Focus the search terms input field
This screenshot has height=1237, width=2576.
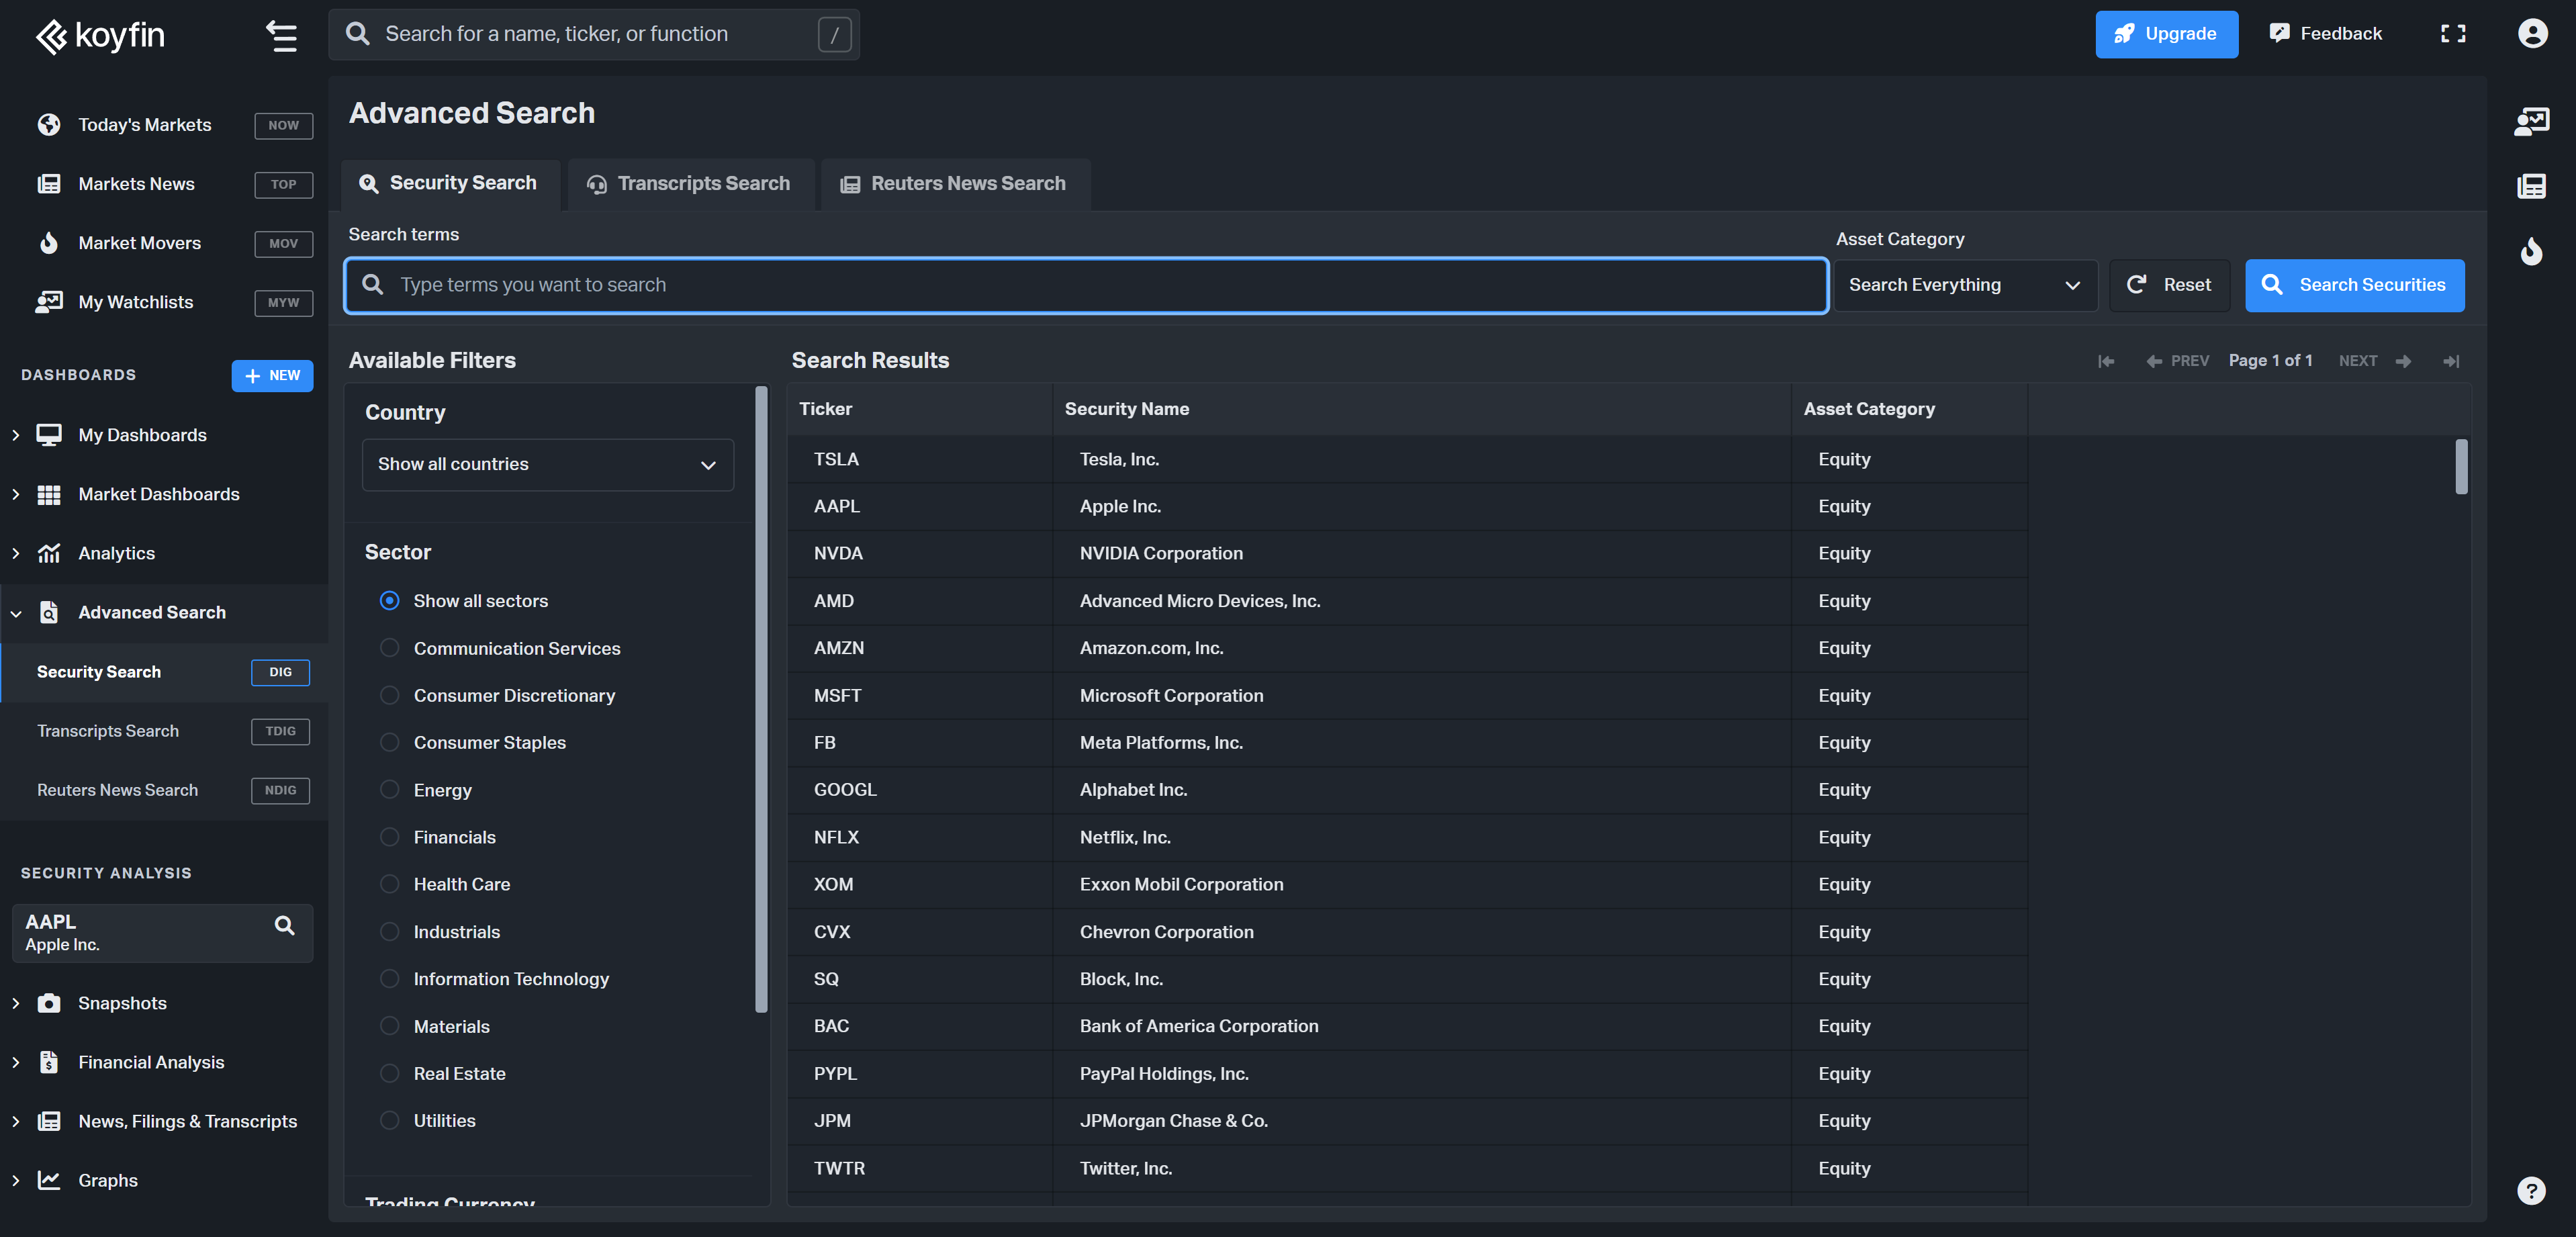1086,285
